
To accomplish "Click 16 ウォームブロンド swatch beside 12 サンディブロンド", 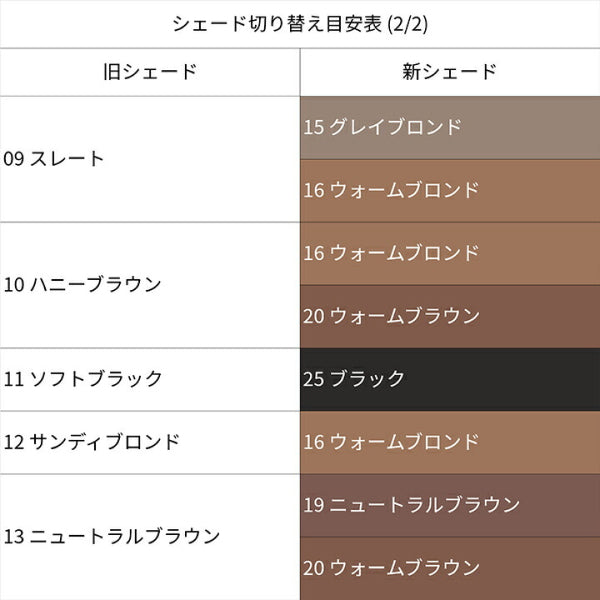I will coord(449,442).
